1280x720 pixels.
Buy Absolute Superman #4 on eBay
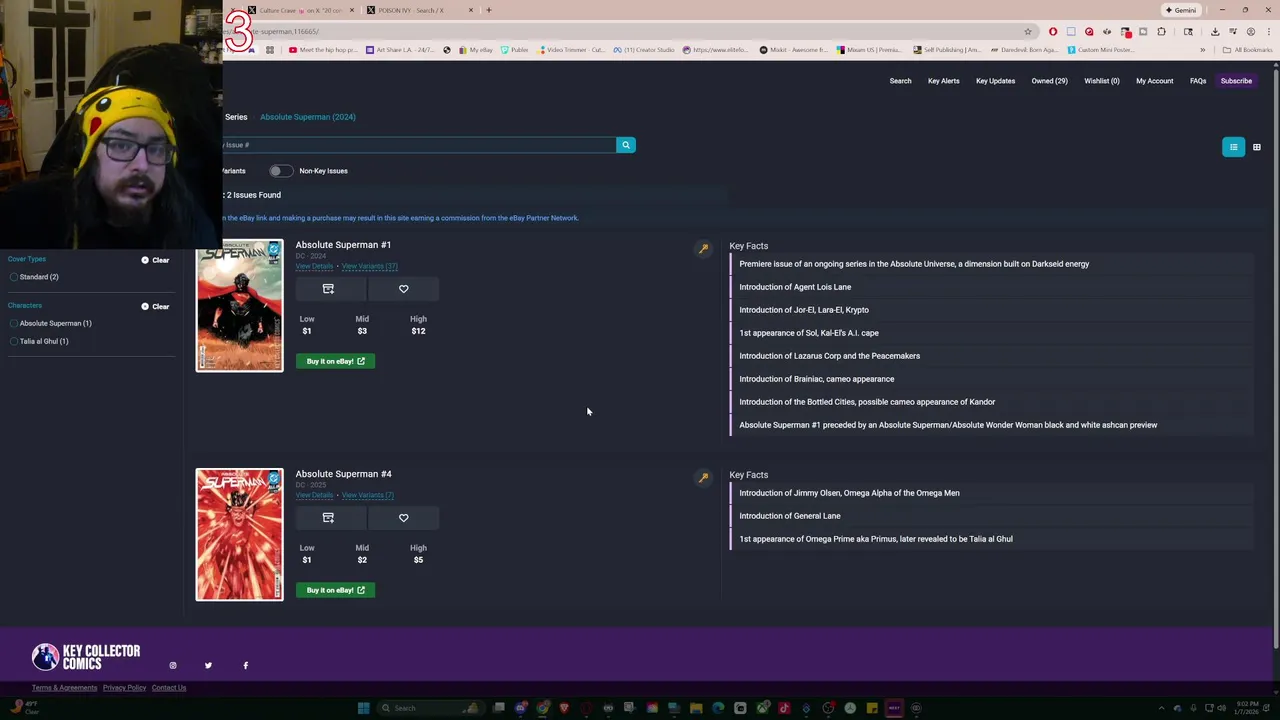coord(335,590)
